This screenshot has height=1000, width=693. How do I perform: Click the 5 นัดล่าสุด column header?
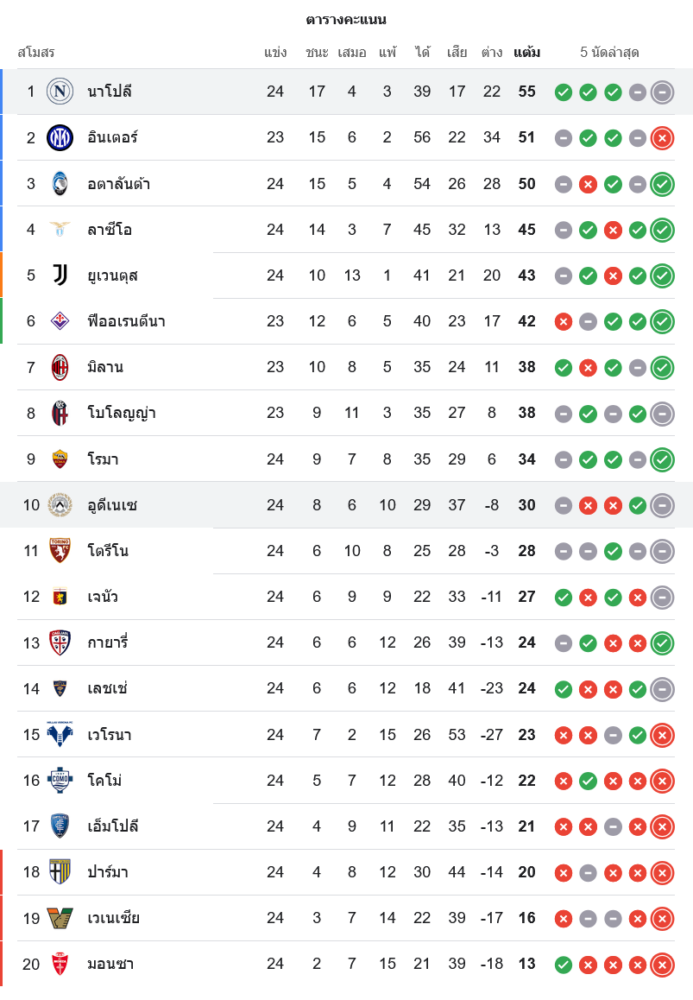[x=609, y=52]
